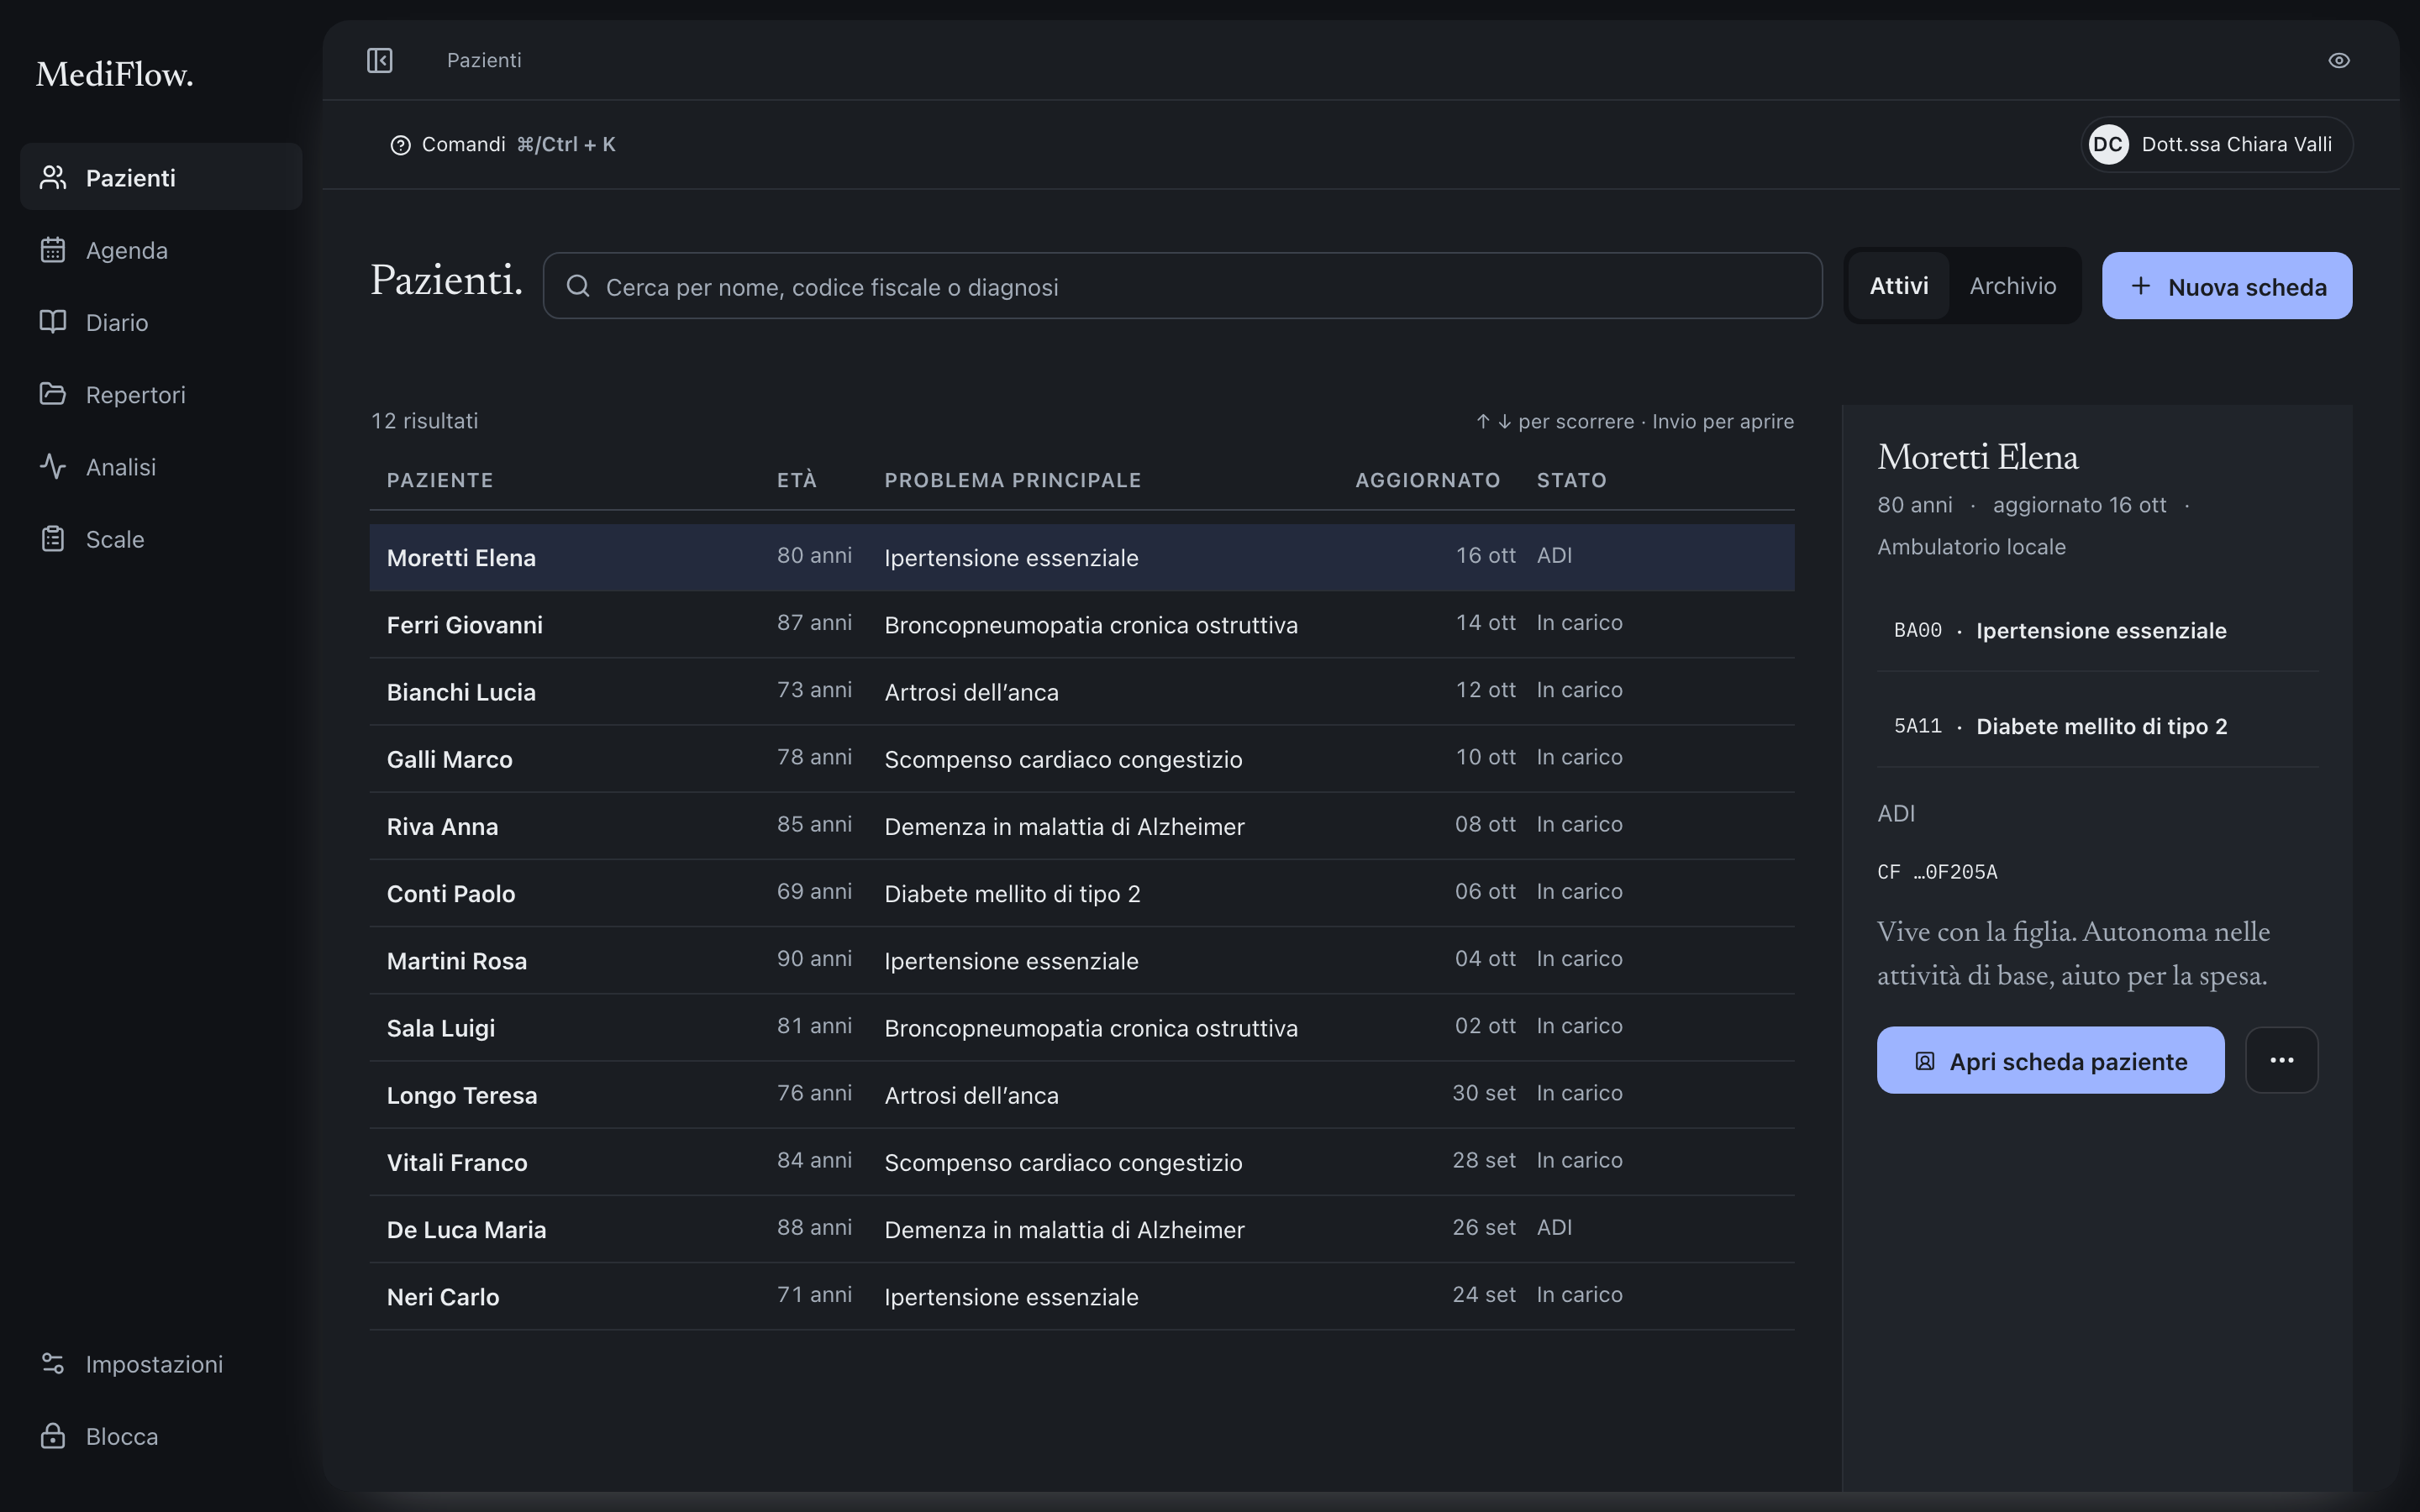Select Conti Paolo patient row
The image size is (2420, 1512).
pyautogui.click(x=1081, y=893)
